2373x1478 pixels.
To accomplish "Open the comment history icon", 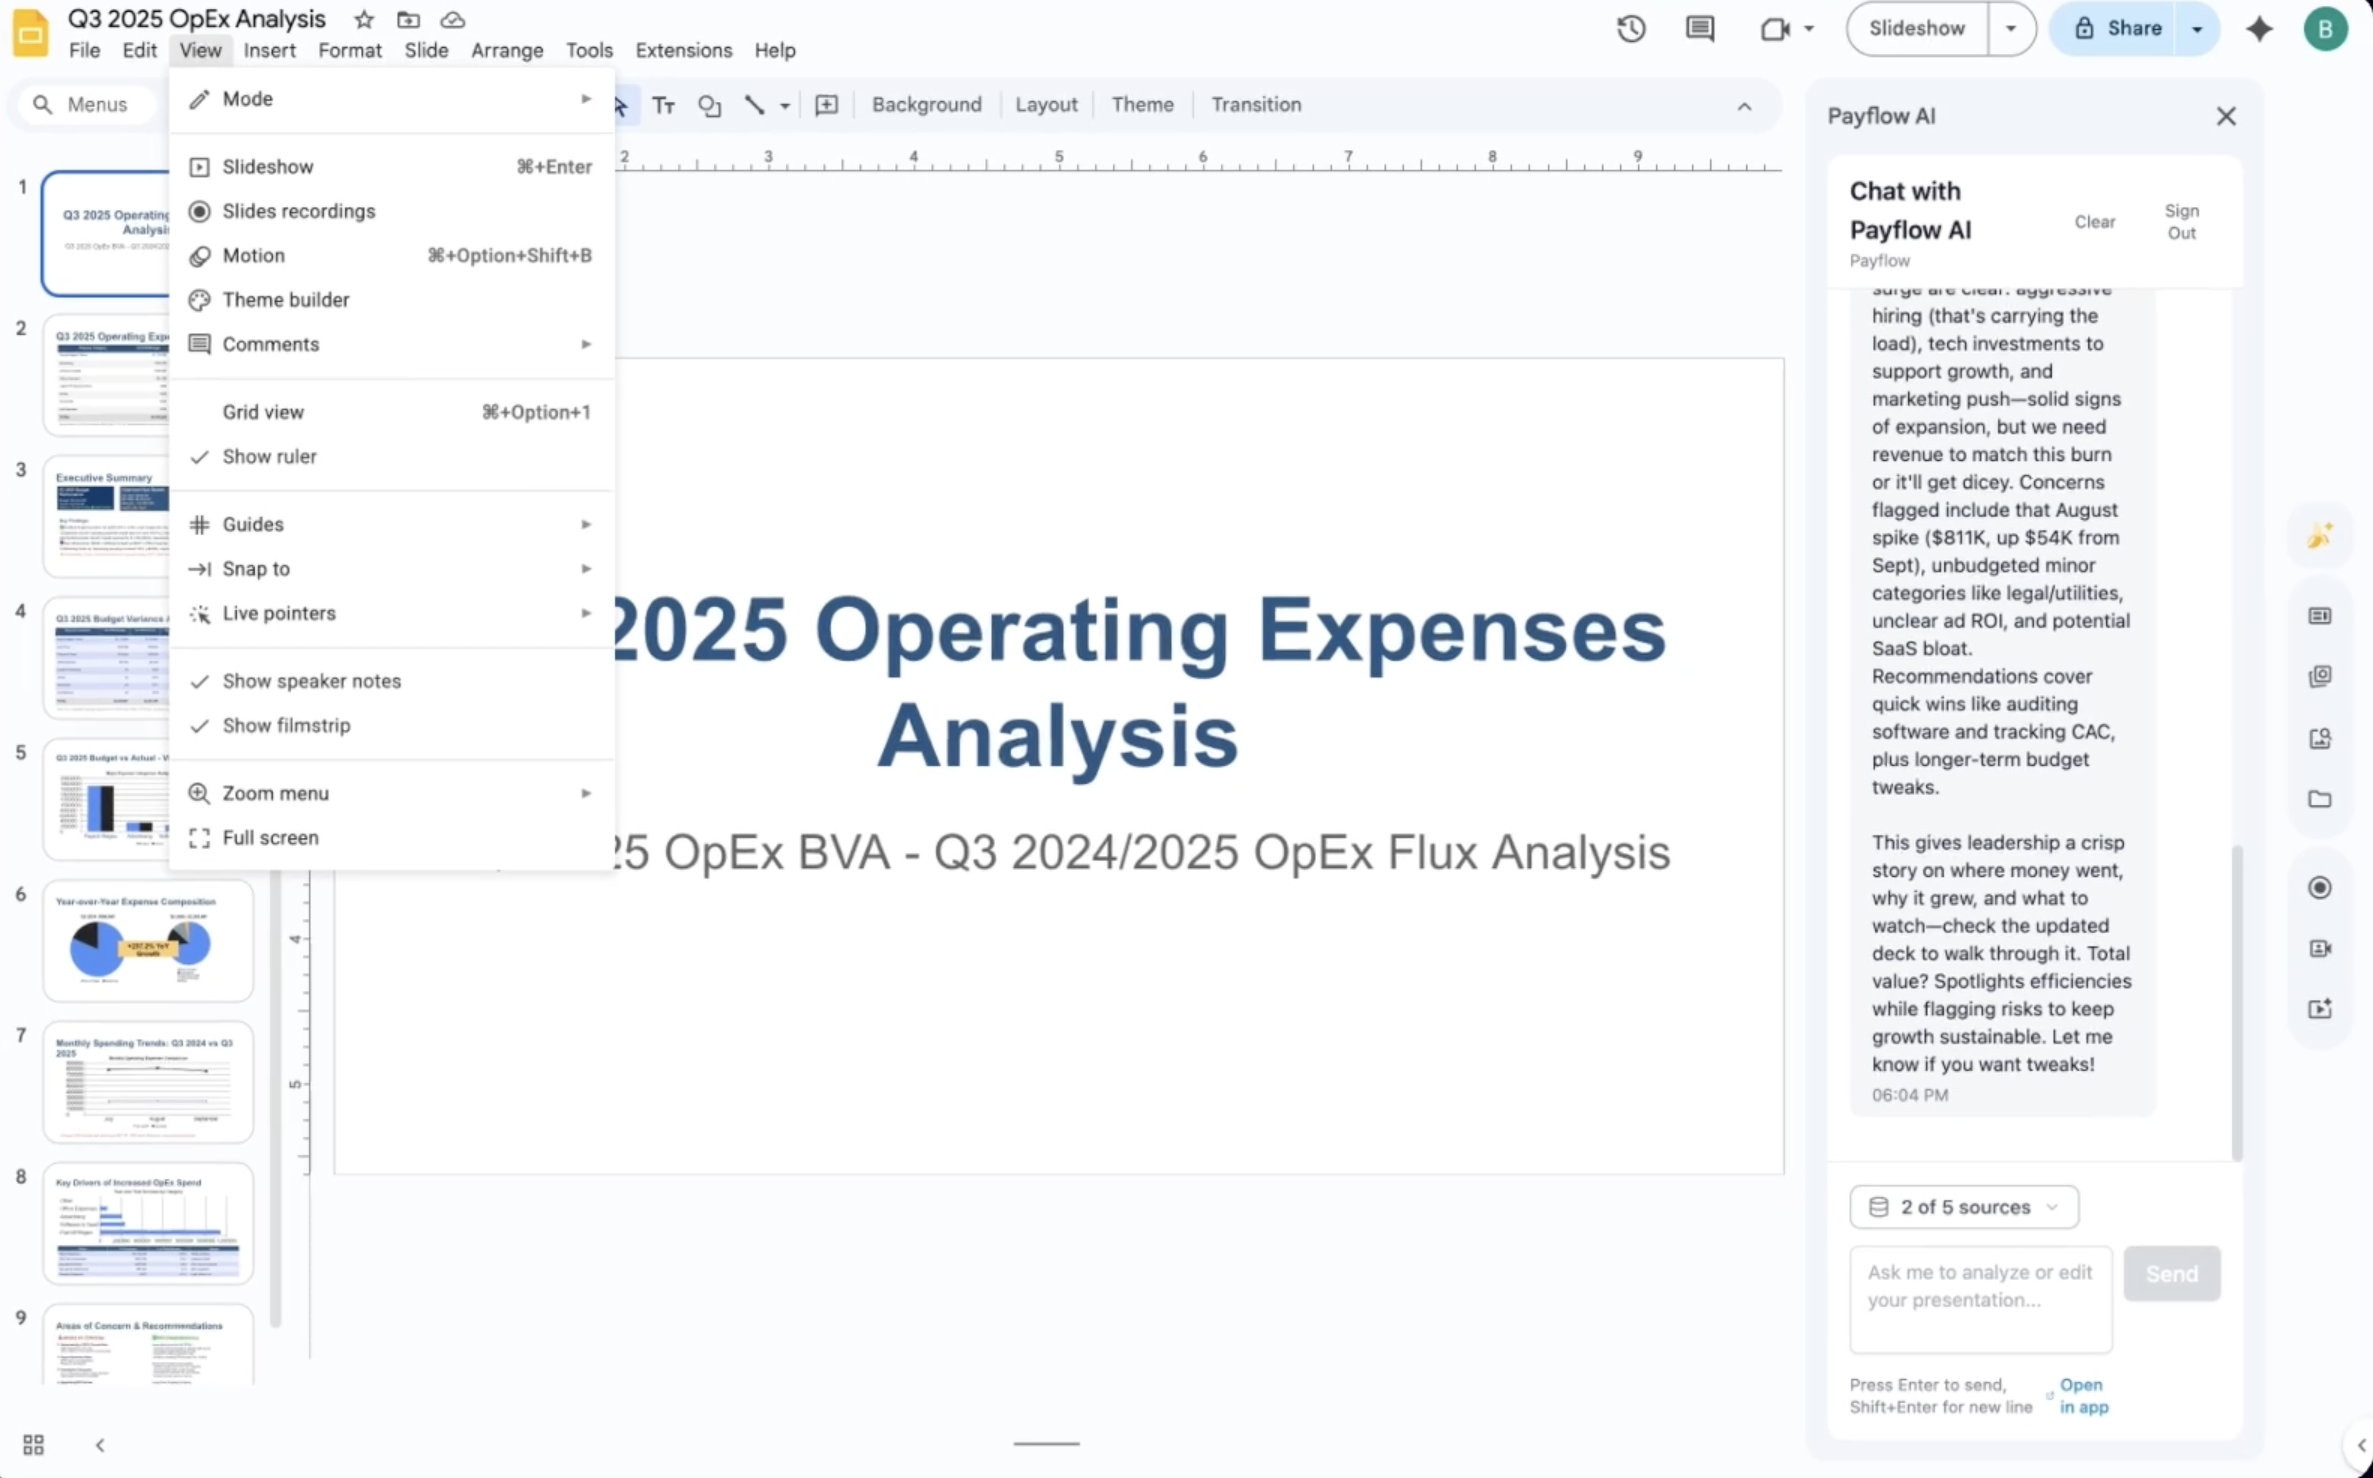I will (1700, 28).
